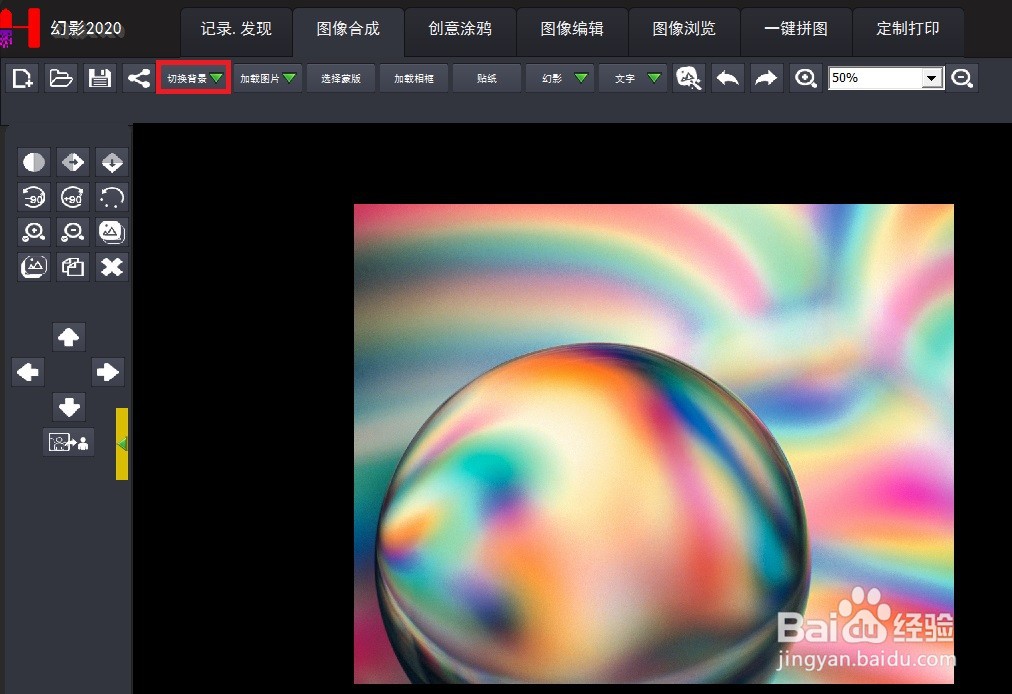Expand the 50% zoom level combo box arrow
Screen dimensions: 1012x694
931,79
